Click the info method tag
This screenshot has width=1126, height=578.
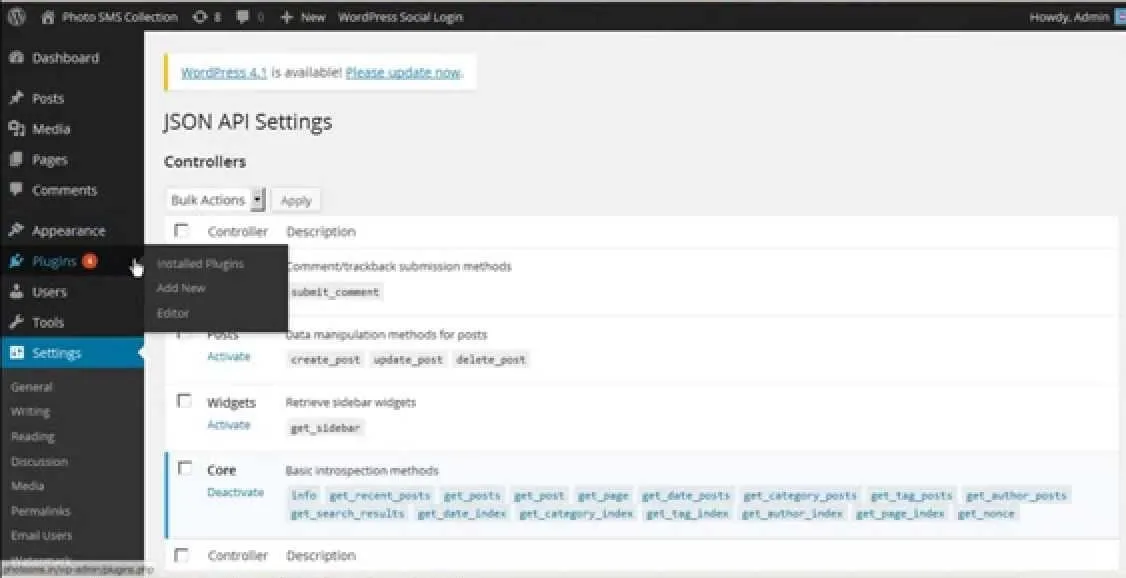click(x=304, y=495)
